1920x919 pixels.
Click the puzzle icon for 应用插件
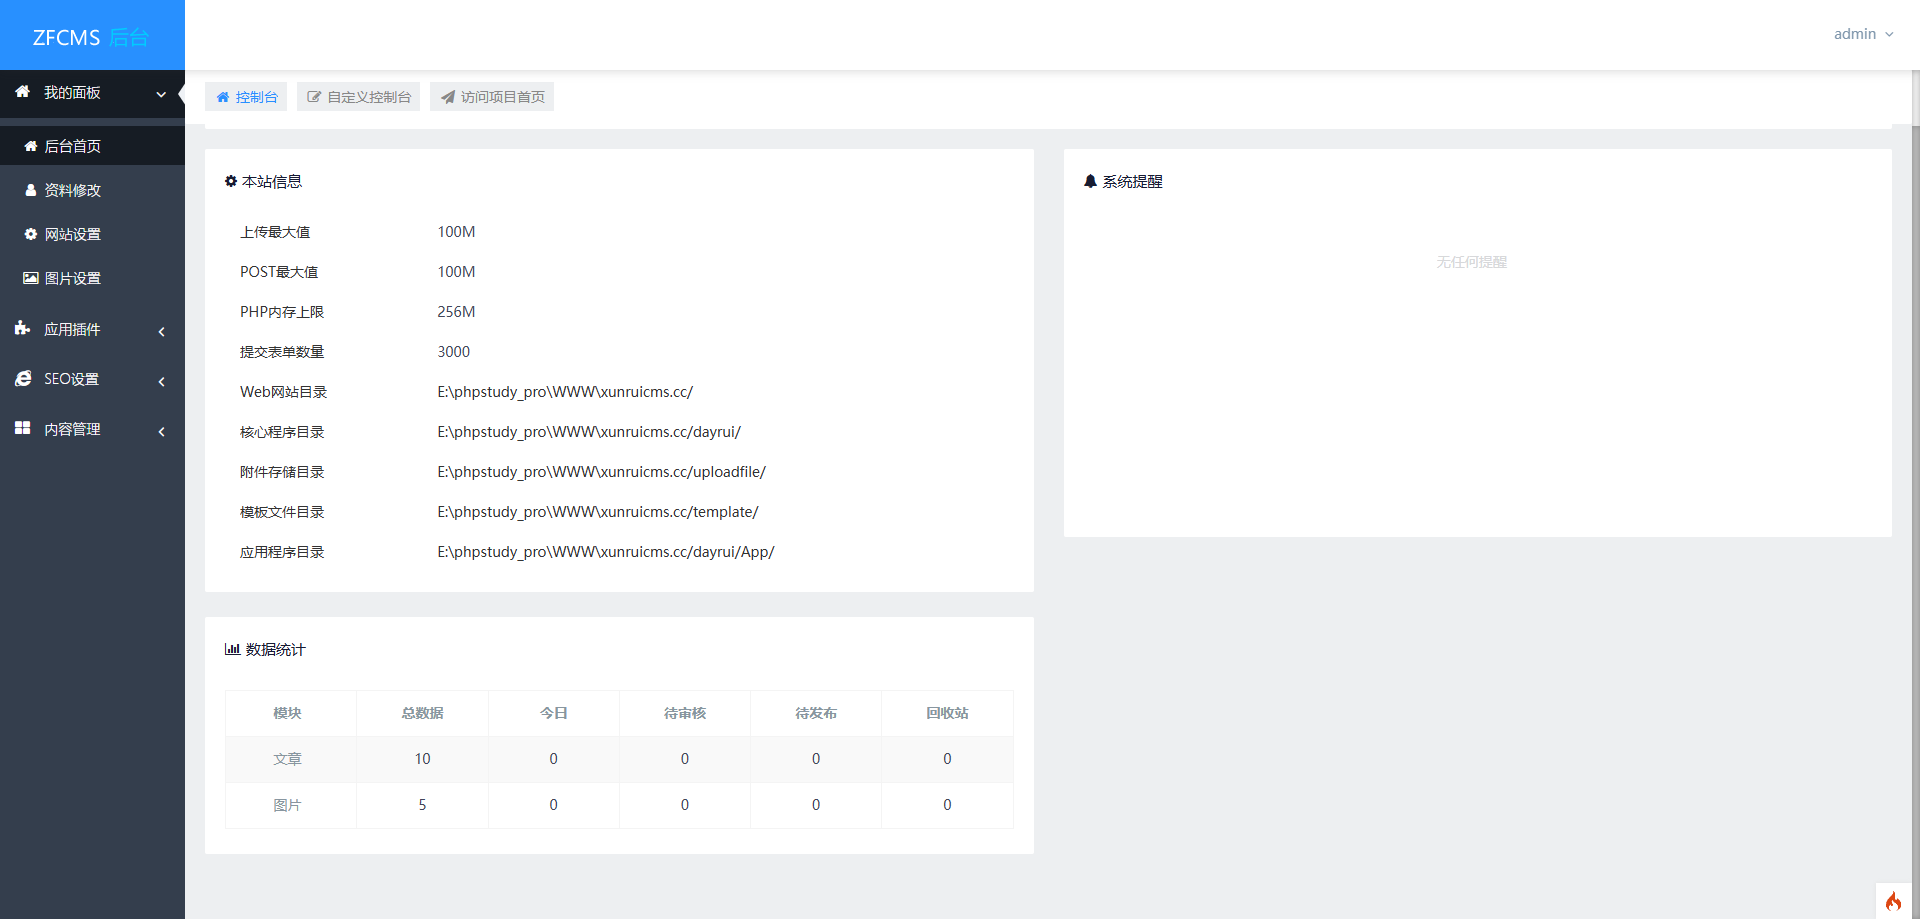[22, 328]
